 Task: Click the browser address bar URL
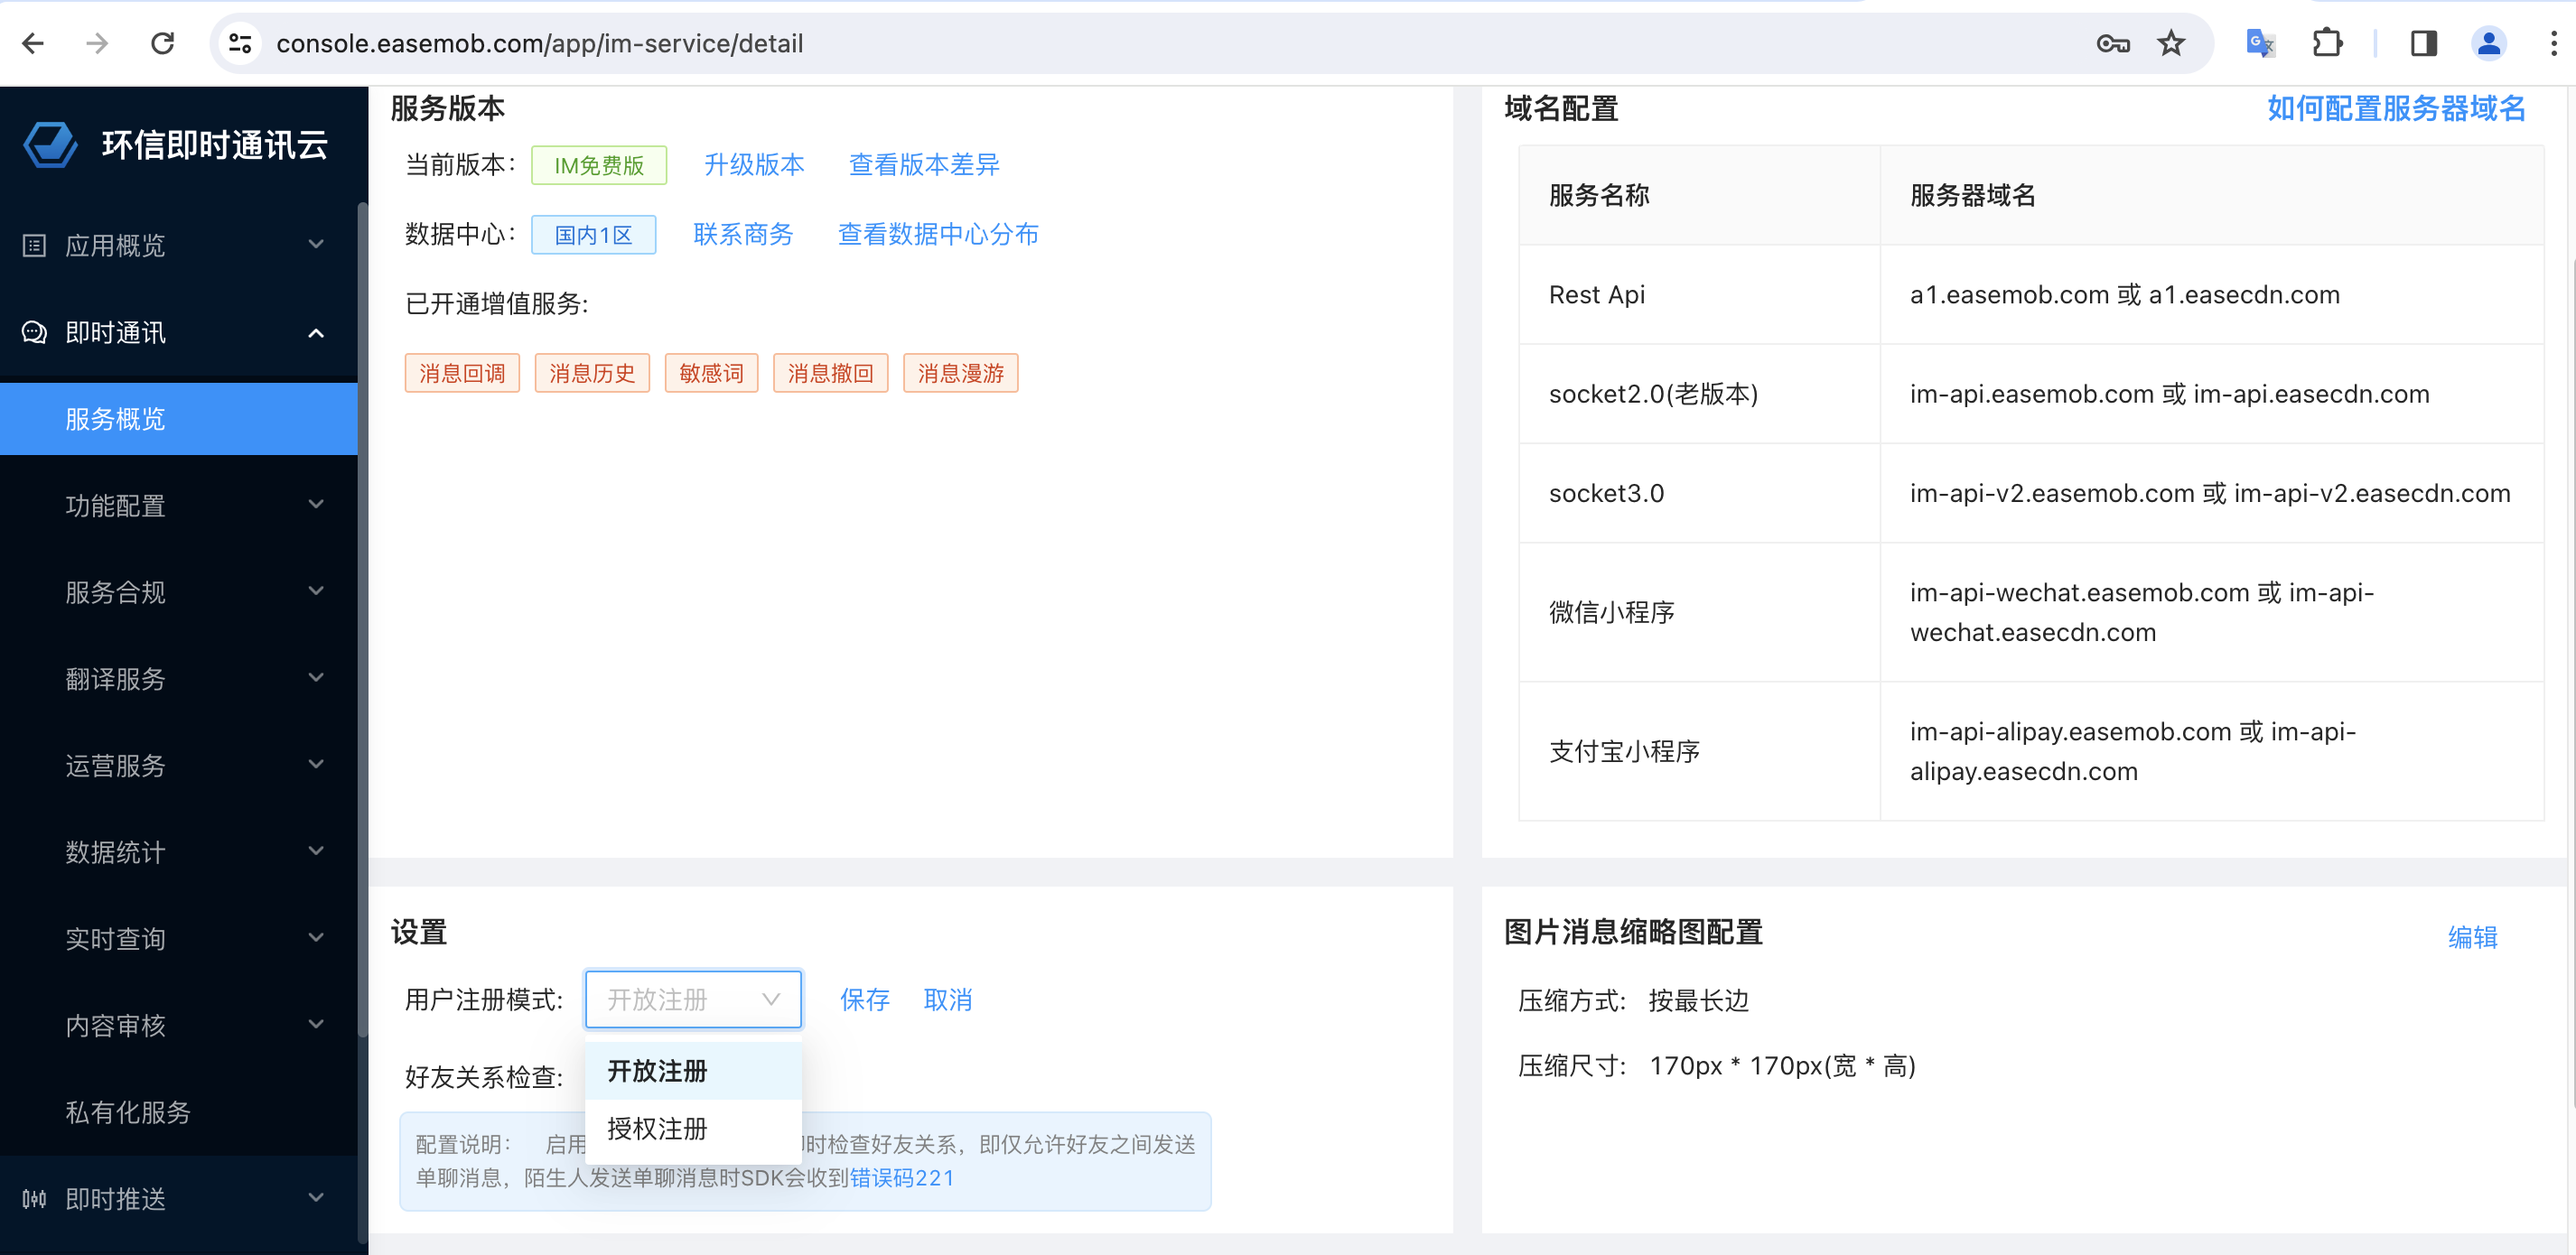tap(540, 43)
